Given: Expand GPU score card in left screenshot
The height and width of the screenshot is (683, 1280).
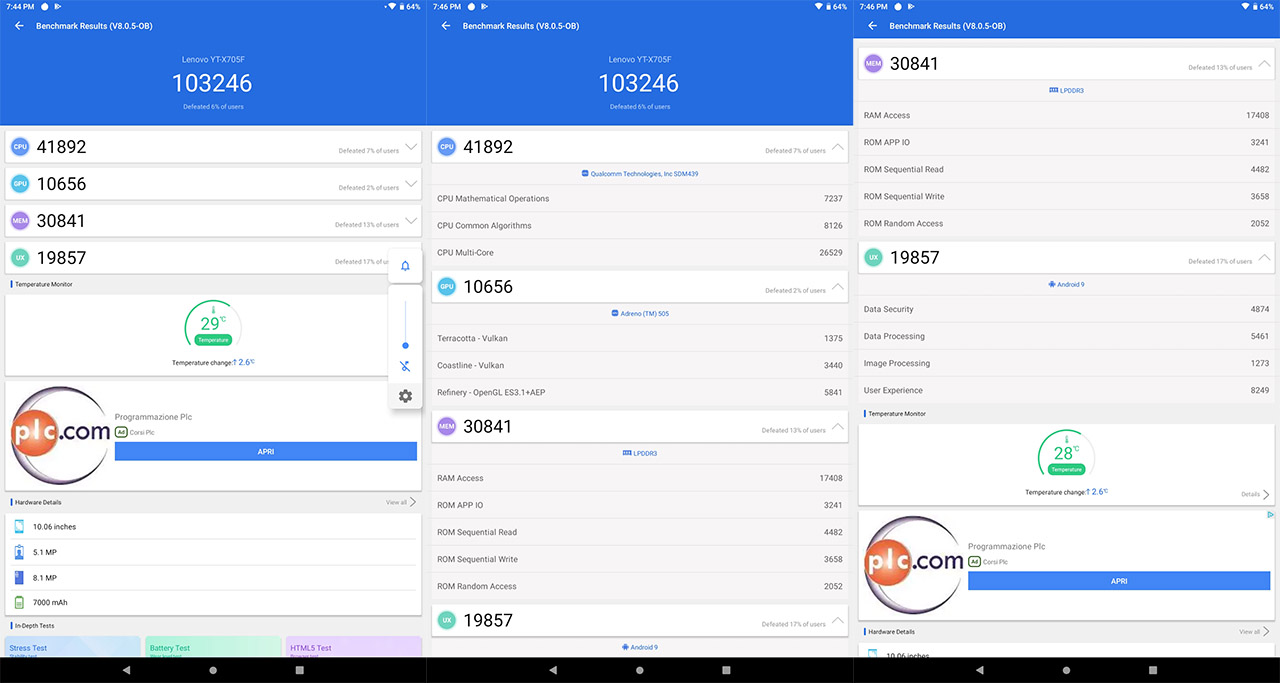Looking at the screenshot, I should (x=410, y=184).
